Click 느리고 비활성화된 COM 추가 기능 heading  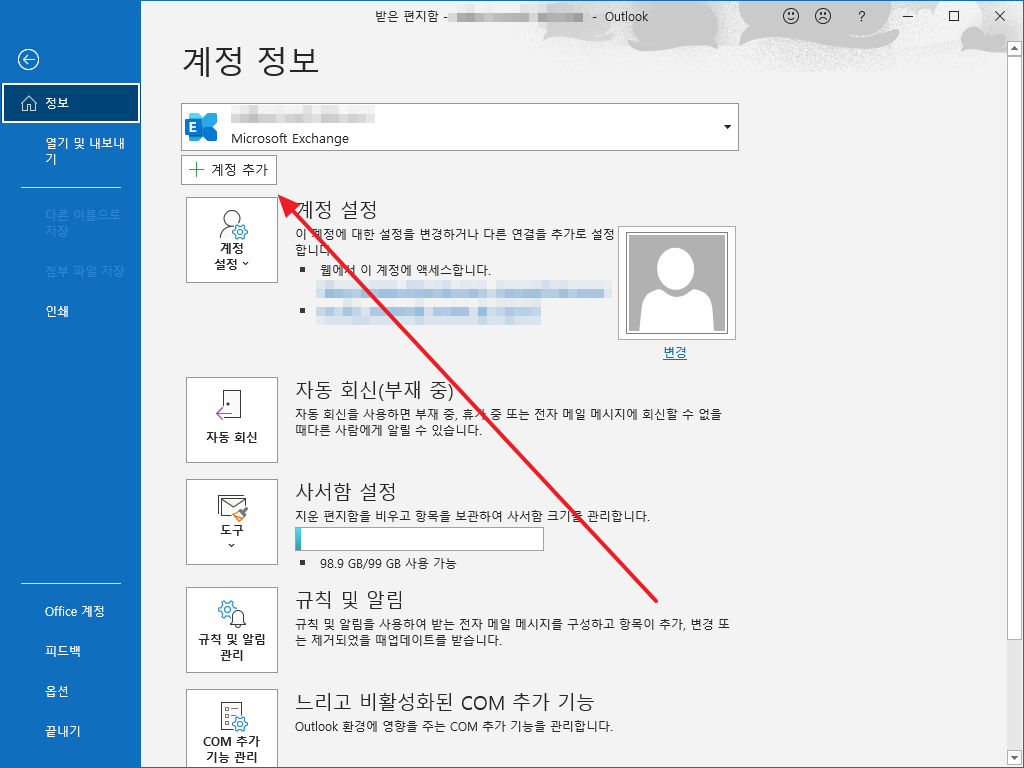point(445,702)
